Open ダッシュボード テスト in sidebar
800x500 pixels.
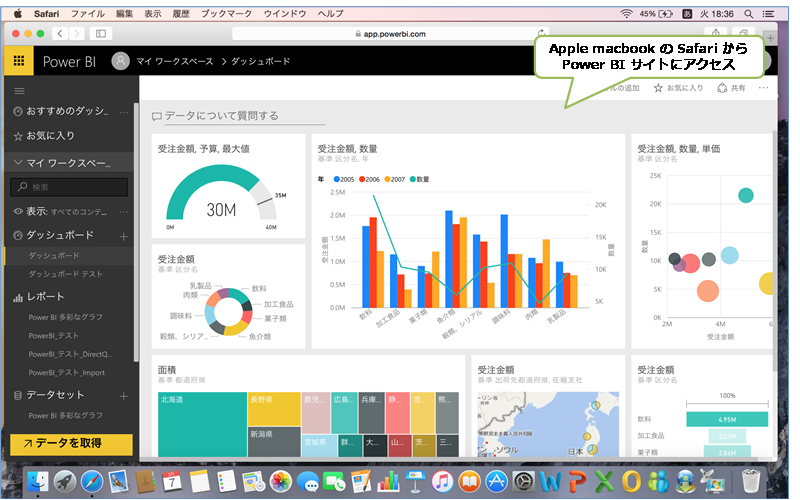65,274
